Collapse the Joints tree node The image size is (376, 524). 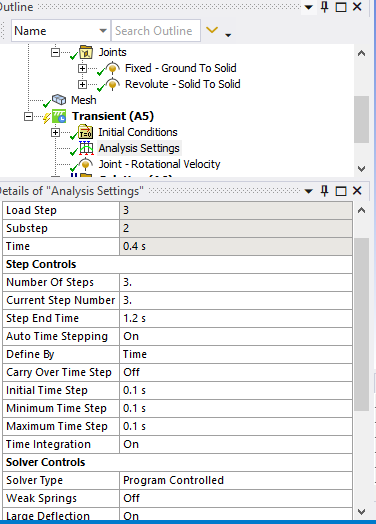(x=55, y=52)
